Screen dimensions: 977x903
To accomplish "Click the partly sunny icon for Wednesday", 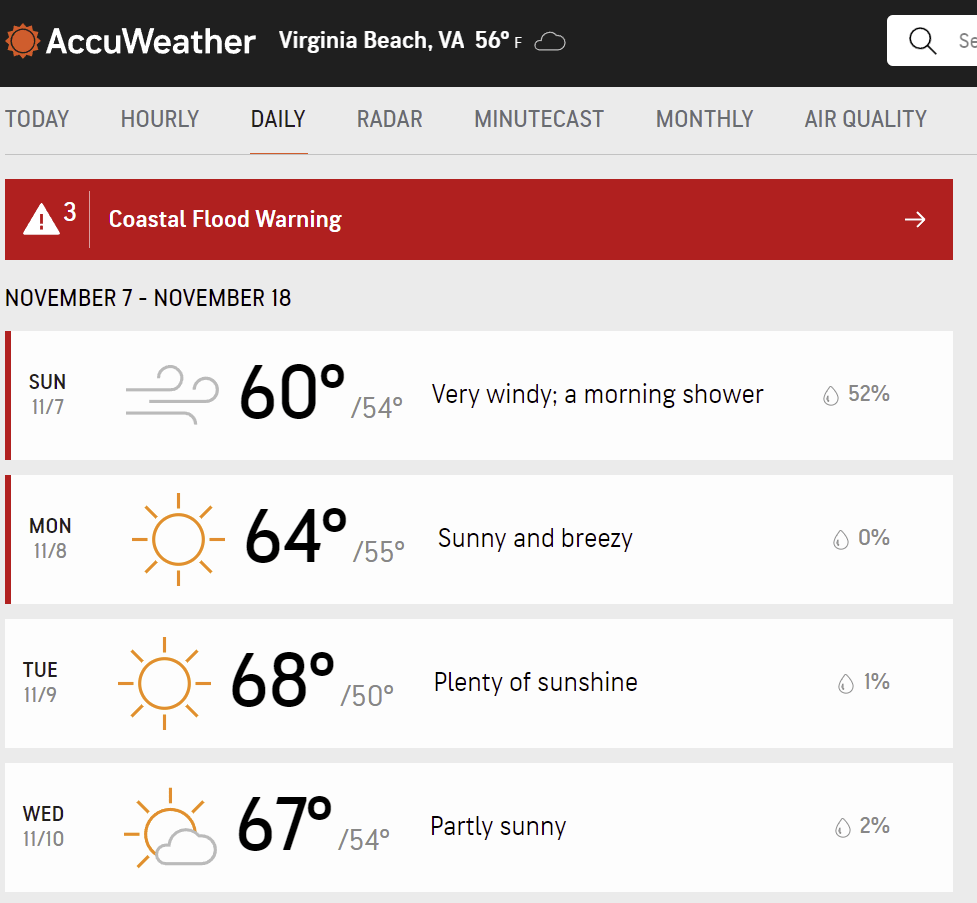I will [x=170, y=827].
